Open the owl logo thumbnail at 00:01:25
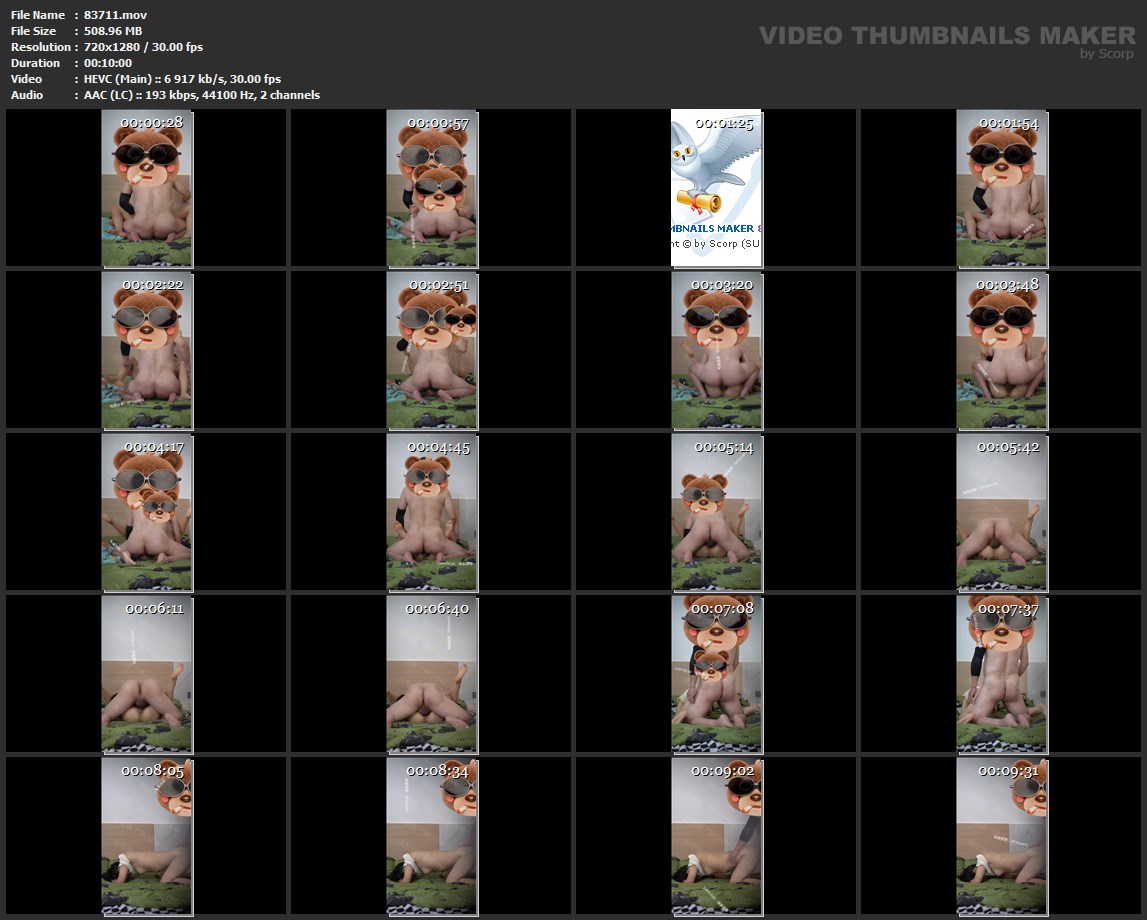The width and height of the screenshot is (1147, 920). pos(716,188)
